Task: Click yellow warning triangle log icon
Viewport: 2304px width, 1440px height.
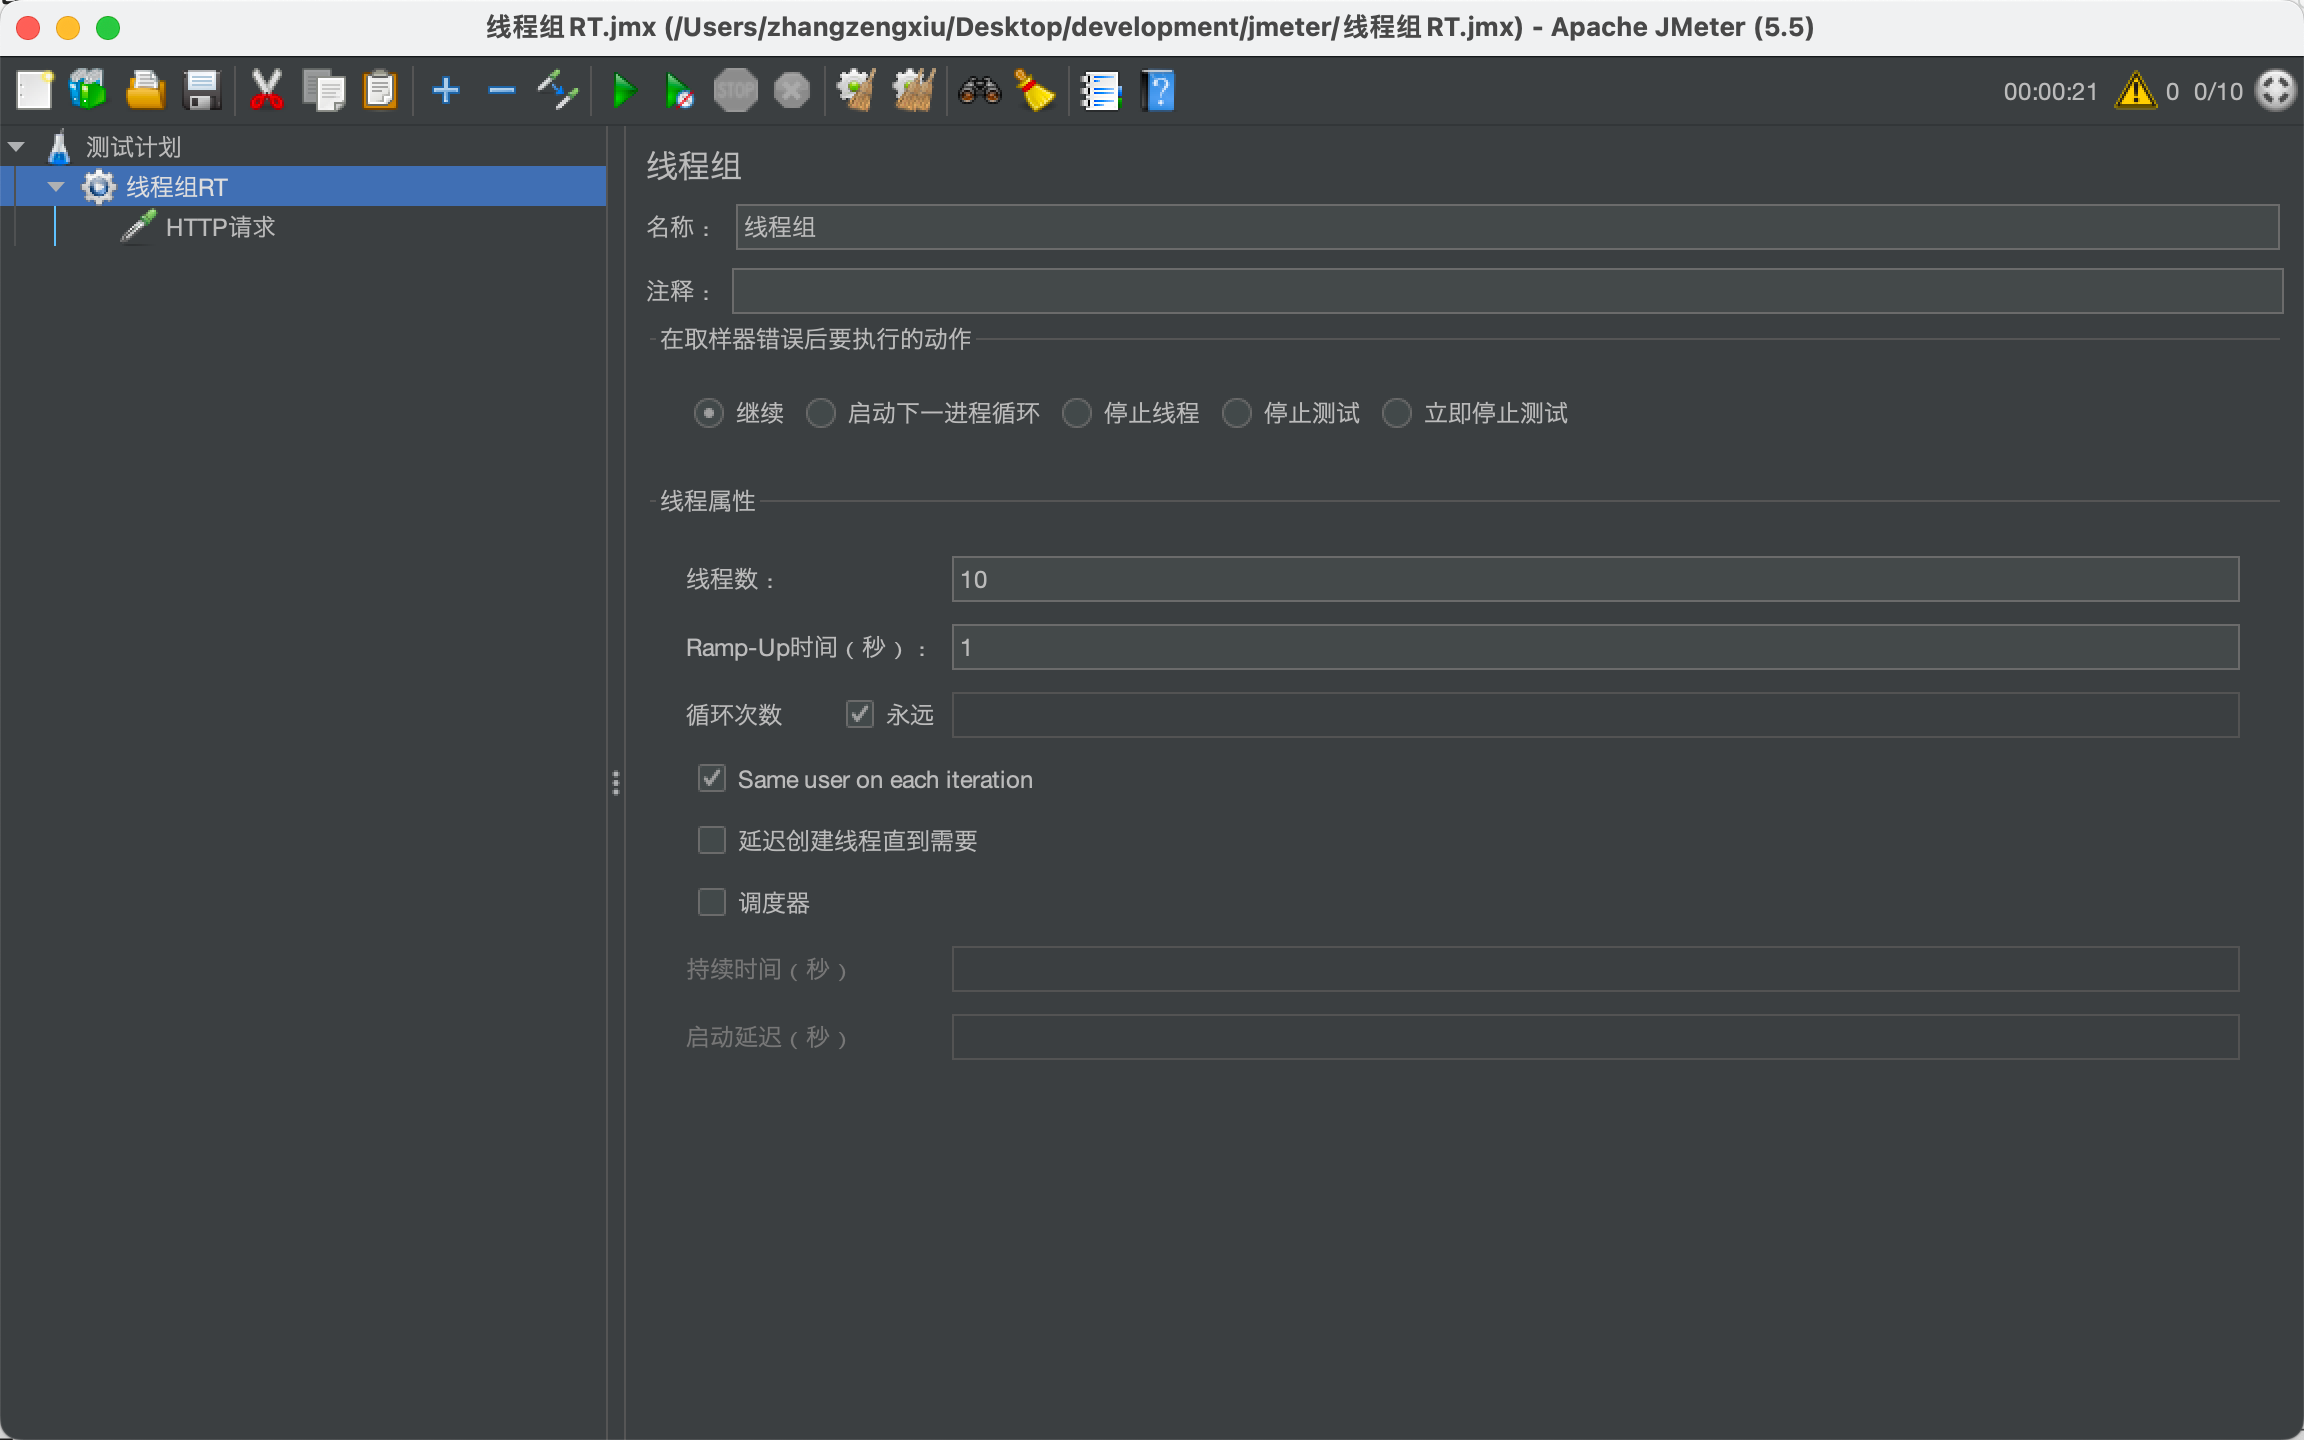Action: pyautogui.click(x=2136, y=91)
